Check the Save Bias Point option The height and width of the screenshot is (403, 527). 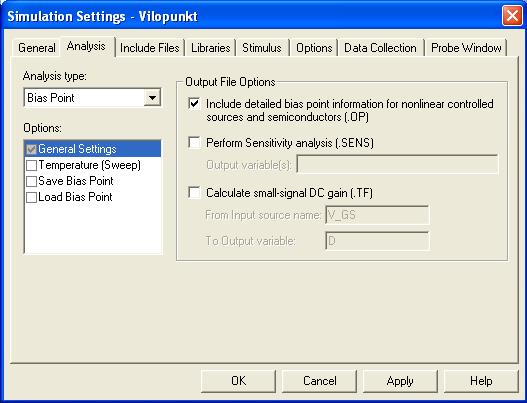click(x=31, y=182)
